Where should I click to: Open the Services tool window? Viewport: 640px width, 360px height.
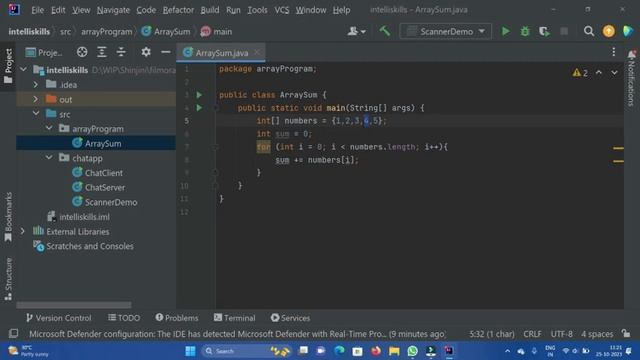pyautogui.click(x=290, y=318)
